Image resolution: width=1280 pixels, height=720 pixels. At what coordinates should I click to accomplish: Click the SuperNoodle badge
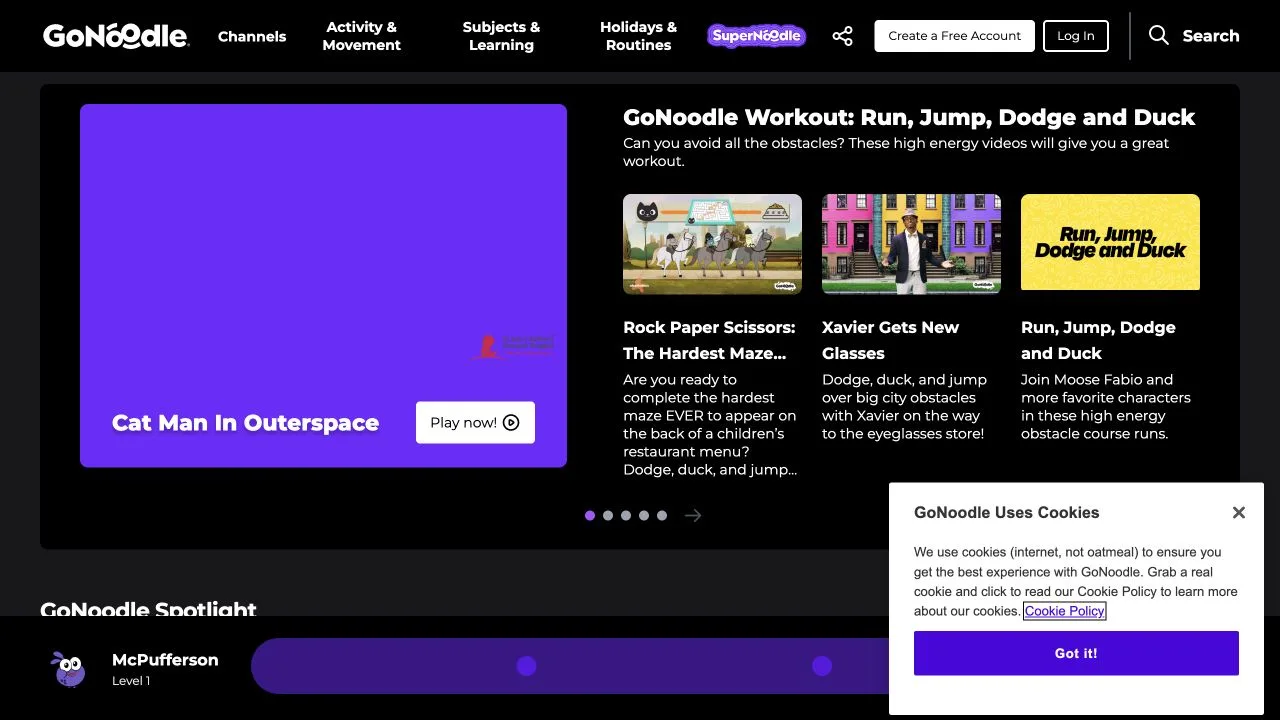(756, 36)
